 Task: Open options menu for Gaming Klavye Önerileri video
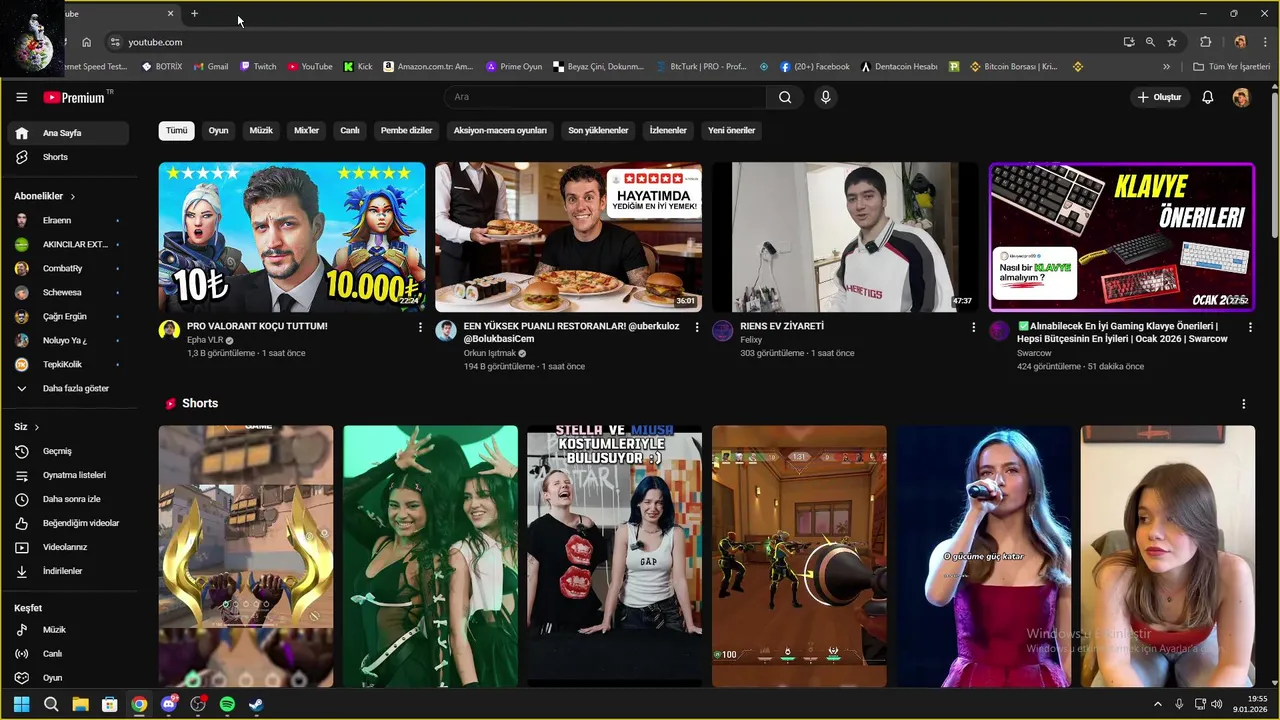pos(1250,327)
